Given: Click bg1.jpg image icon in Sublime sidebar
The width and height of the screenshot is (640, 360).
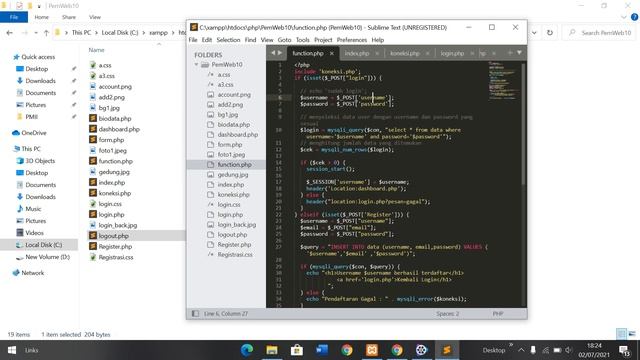Looking at the screenshot, I should (211, 115).
